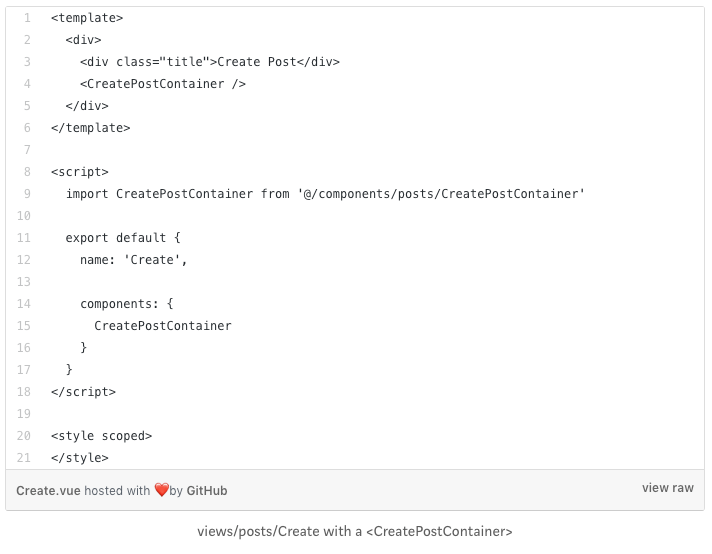Click line number 9 in gutter

[26, 194]
